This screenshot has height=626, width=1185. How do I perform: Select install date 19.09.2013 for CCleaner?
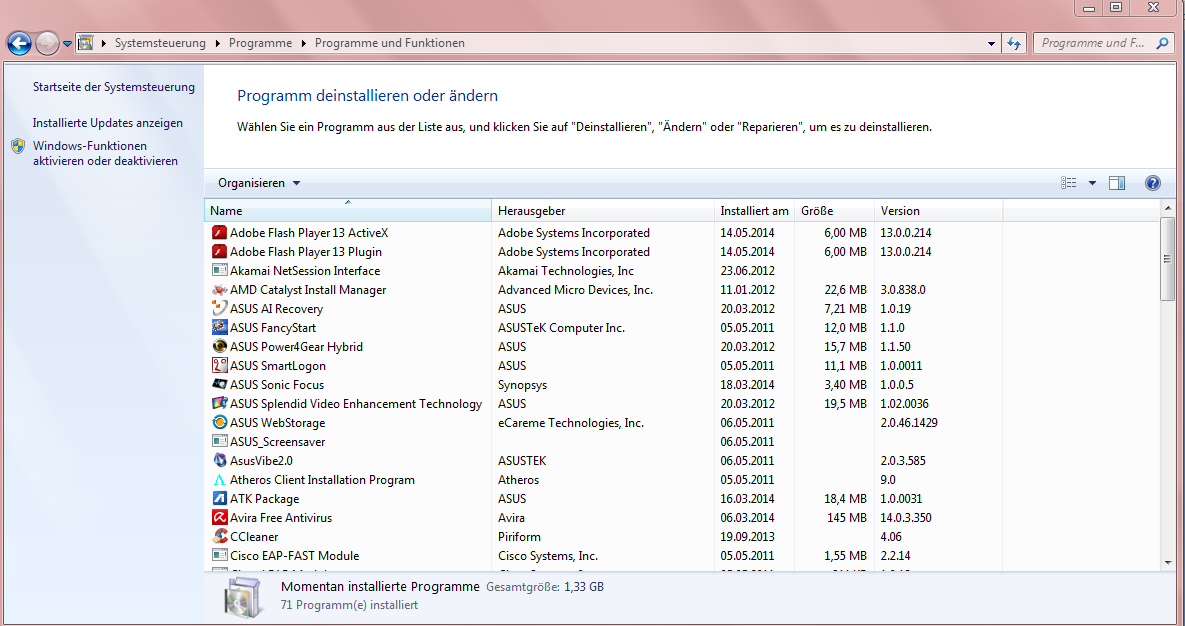[747, 537]
